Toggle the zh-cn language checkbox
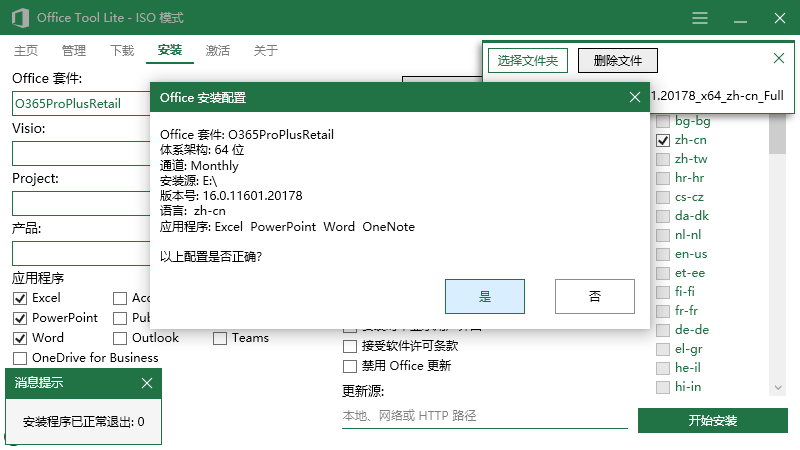800x450 pixels. pos(662,141)
